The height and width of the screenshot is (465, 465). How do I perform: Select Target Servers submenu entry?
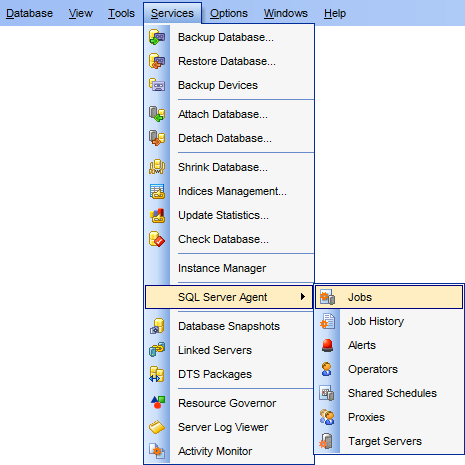point(389,441)
